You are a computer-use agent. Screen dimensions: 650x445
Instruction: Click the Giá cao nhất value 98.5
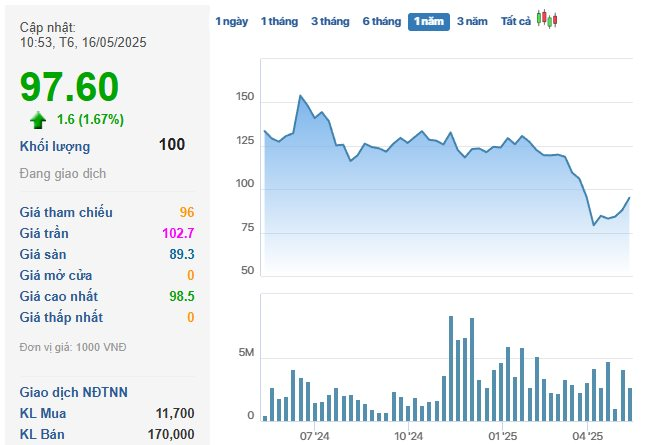181,296
